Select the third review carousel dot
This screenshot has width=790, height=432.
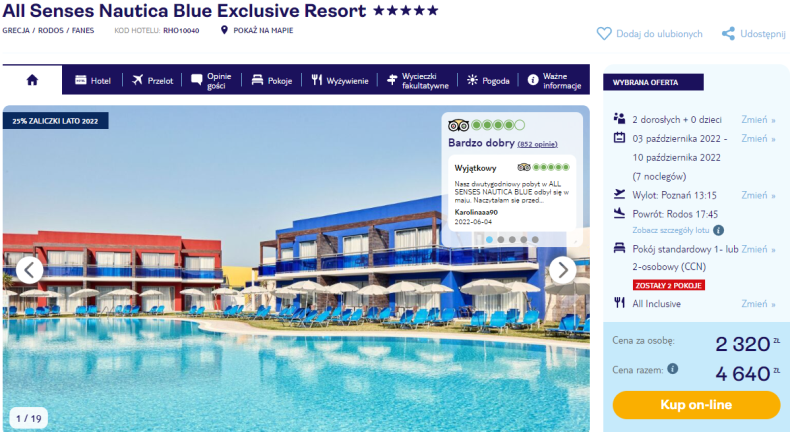click(x=512, y=239)
